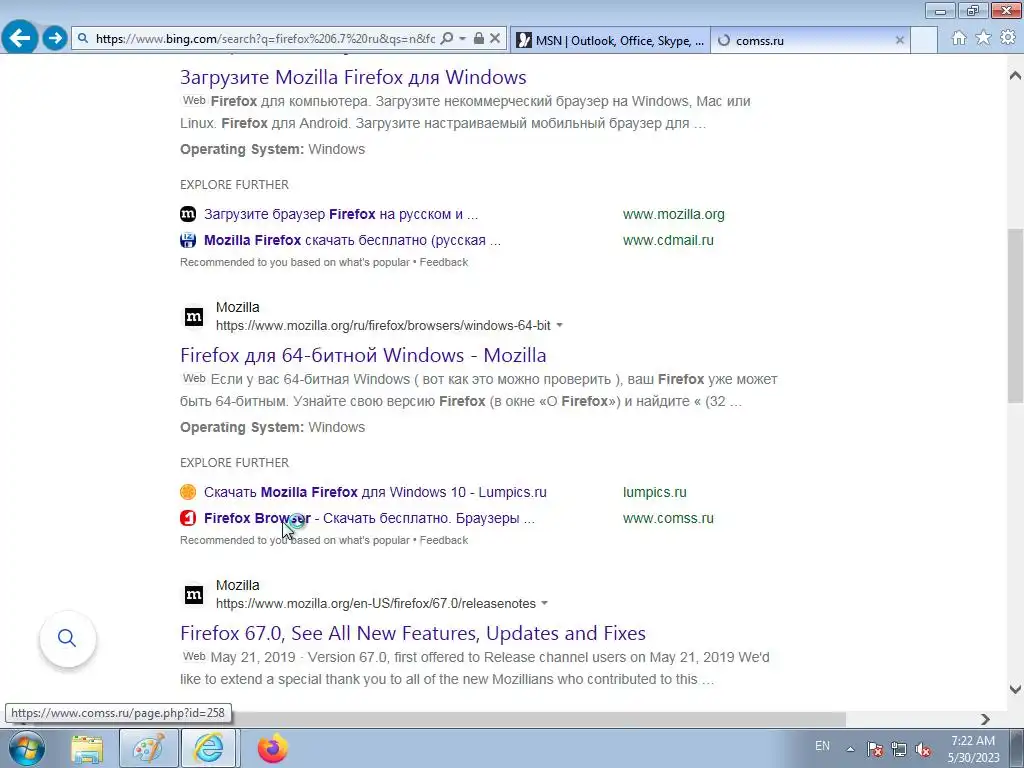Viewport: 1024px width, 768px height.
Task: Click the www.cdmail.ru domain text
Action: click(x=668, y=240)
